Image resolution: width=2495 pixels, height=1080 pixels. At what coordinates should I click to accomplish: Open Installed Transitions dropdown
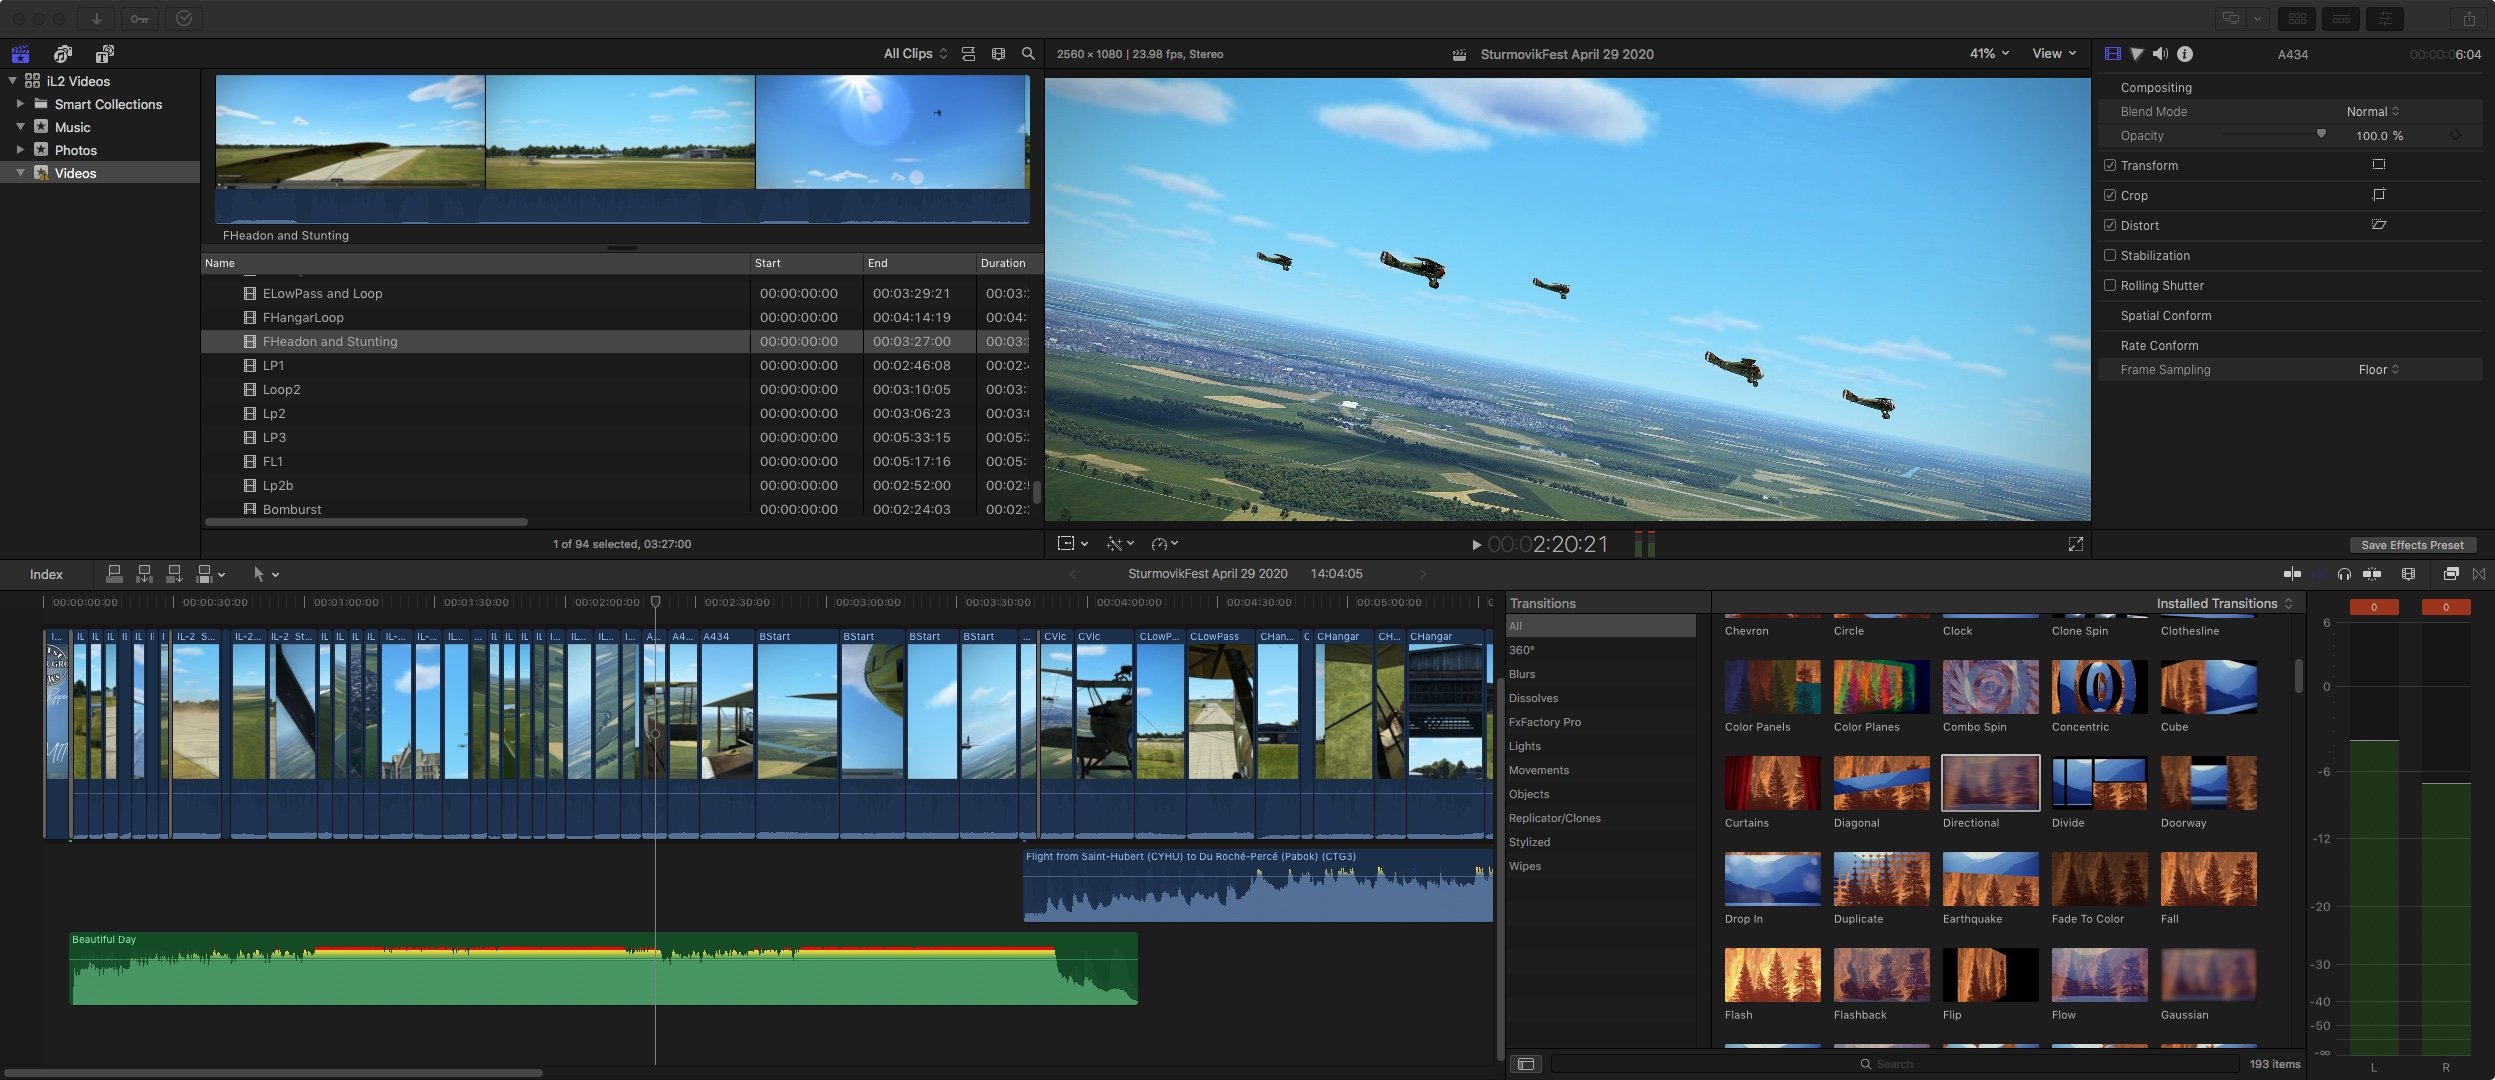pyautogui.click(x=2224, y=603)
